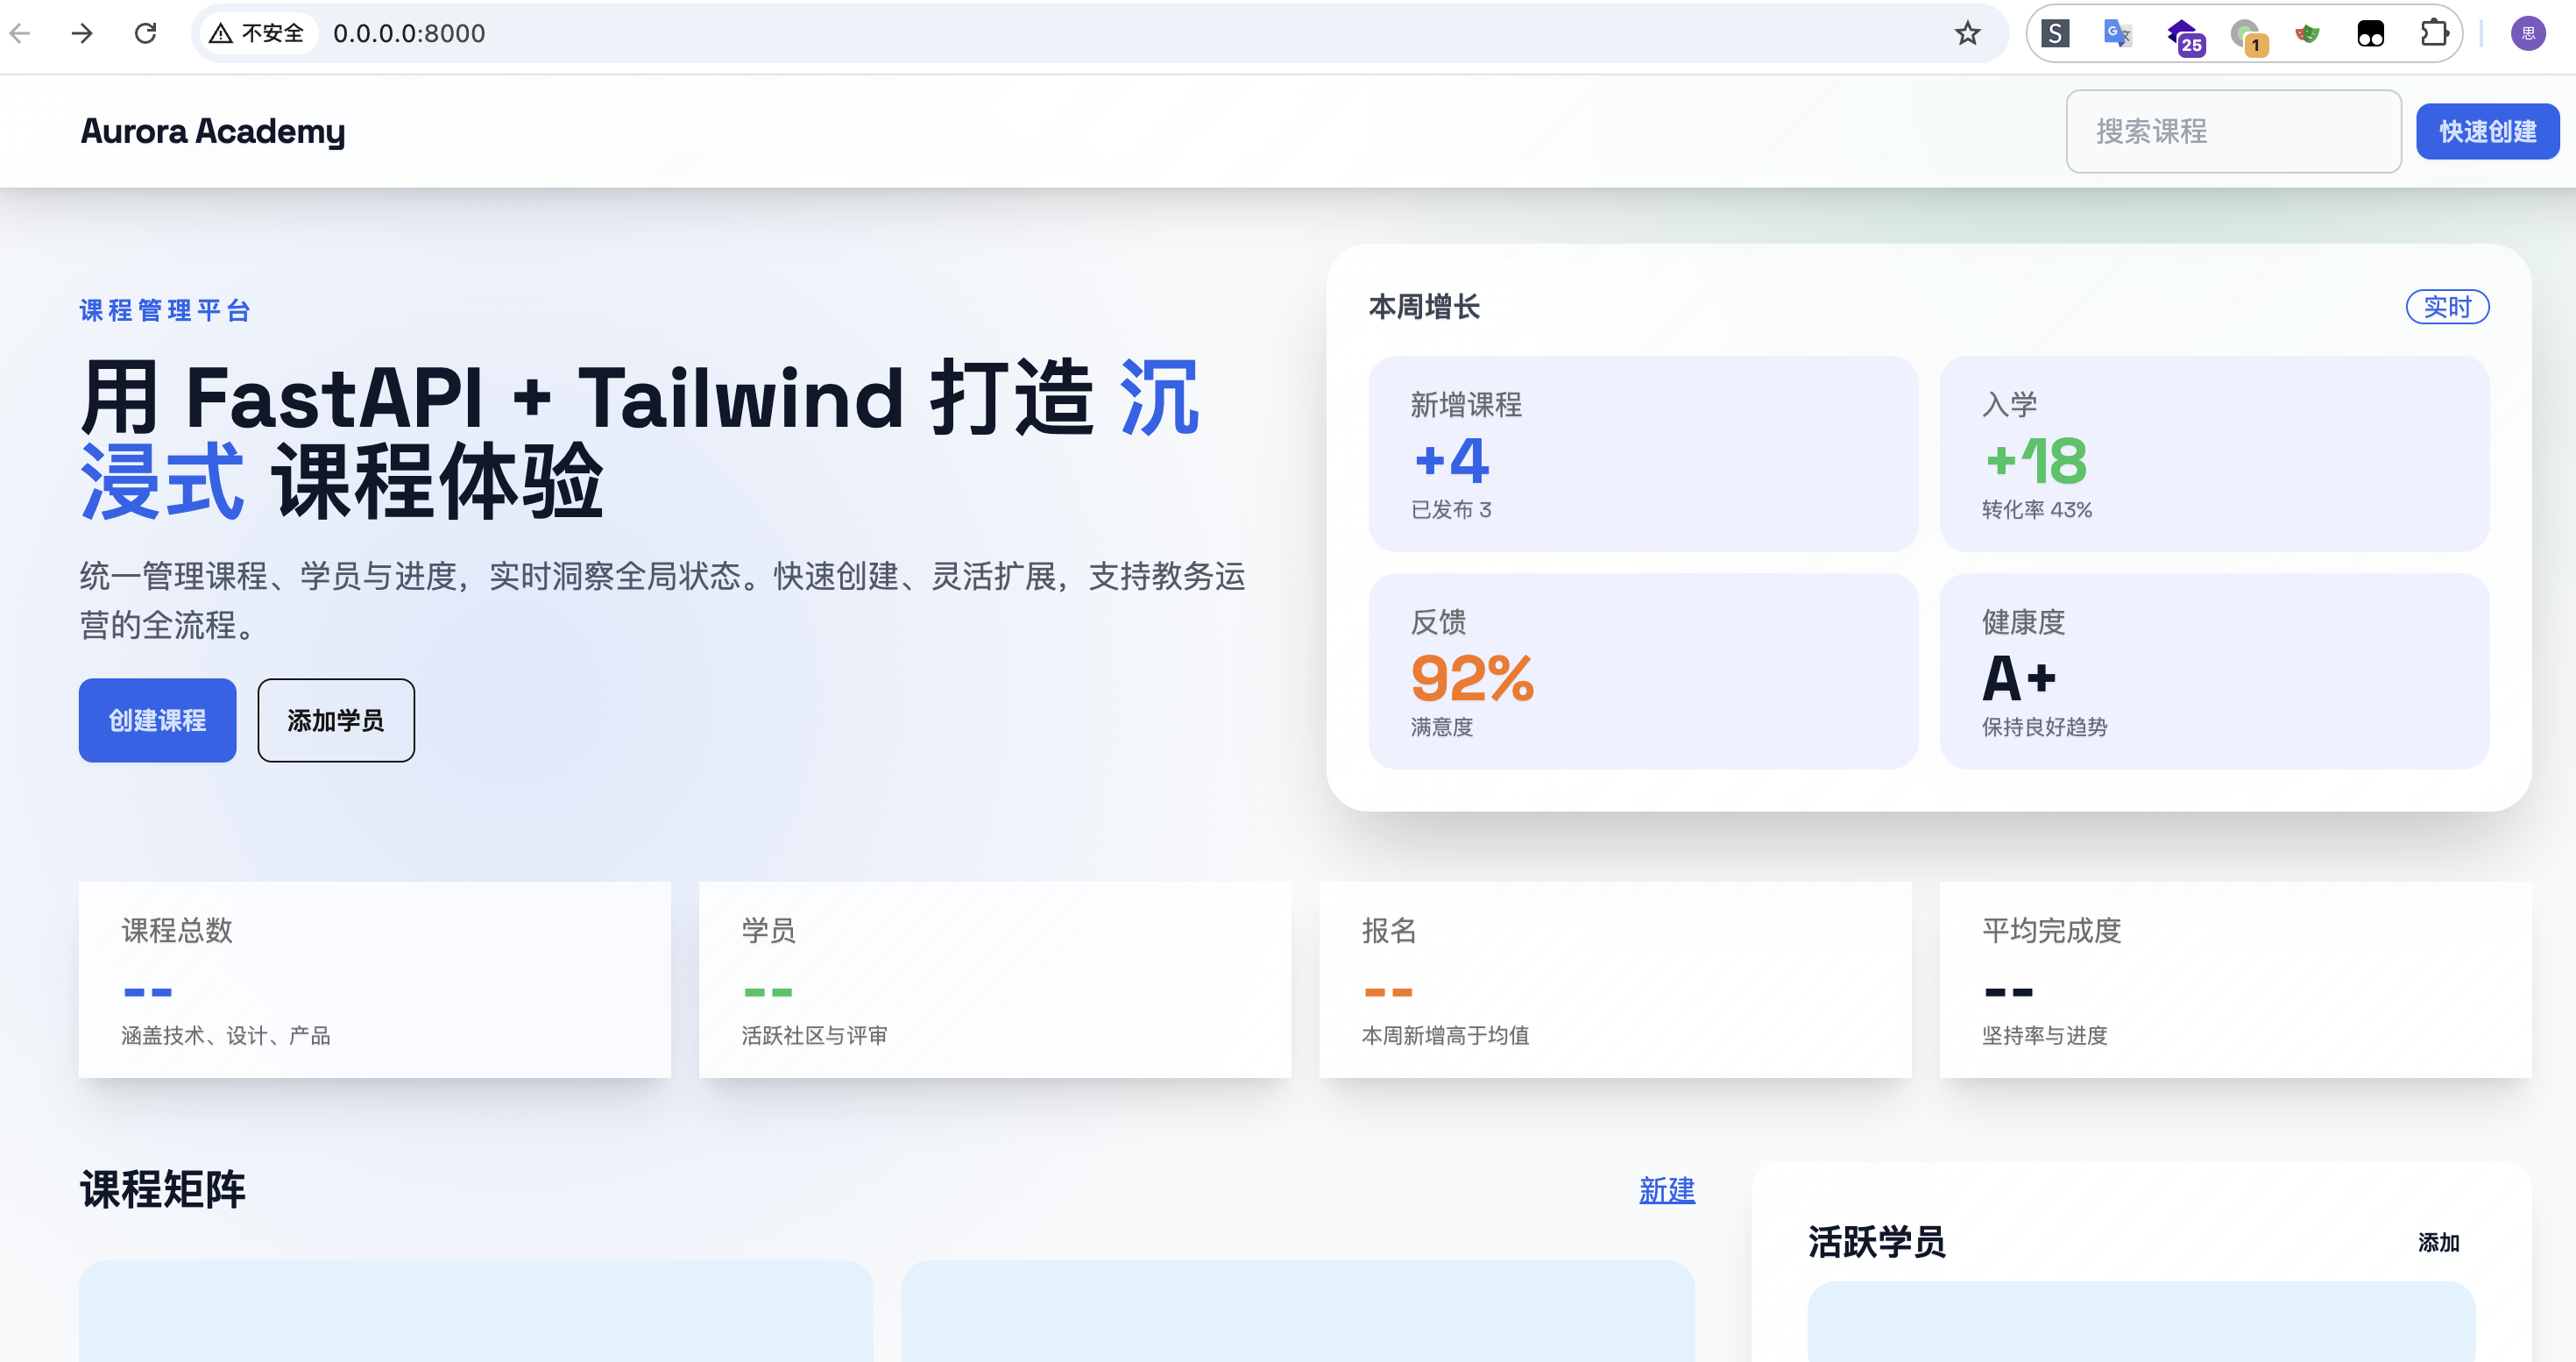Screen dimensions: 2576x1362
Task: Open the theater masks extension
Action: 2308,33
